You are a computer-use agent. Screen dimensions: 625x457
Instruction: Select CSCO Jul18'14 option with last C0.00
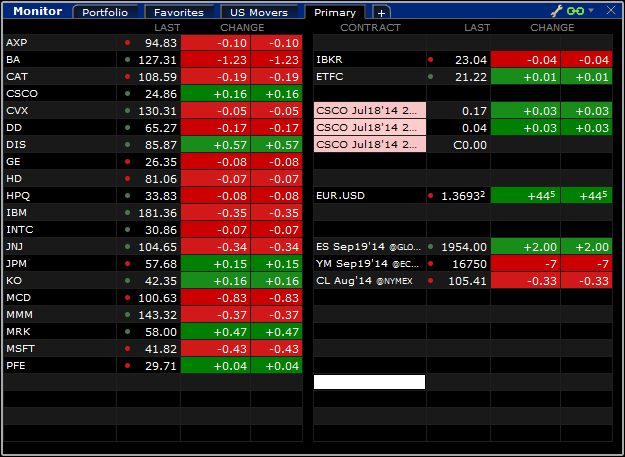[370, 144]
